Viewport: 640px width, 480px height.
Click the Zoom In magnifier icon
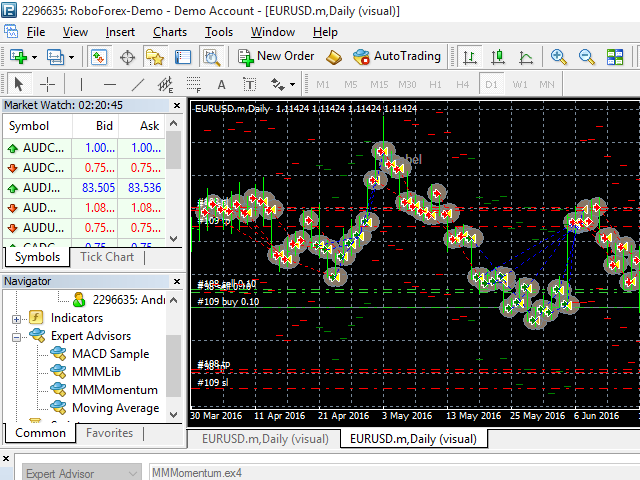point(558,57)
